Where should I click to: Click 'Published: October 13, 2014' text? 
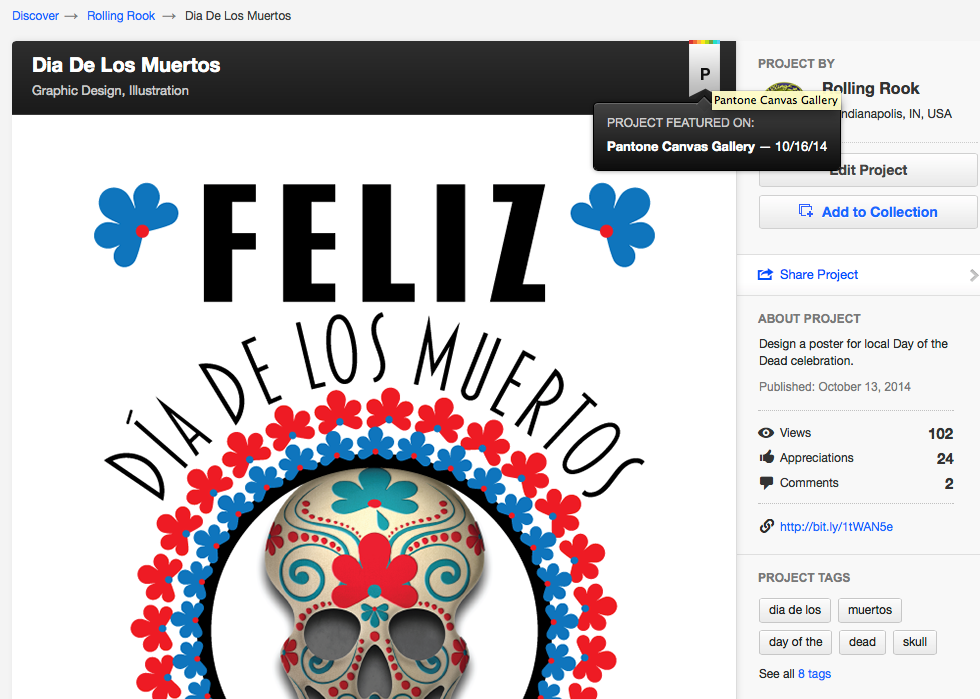(x=834, y=386)
